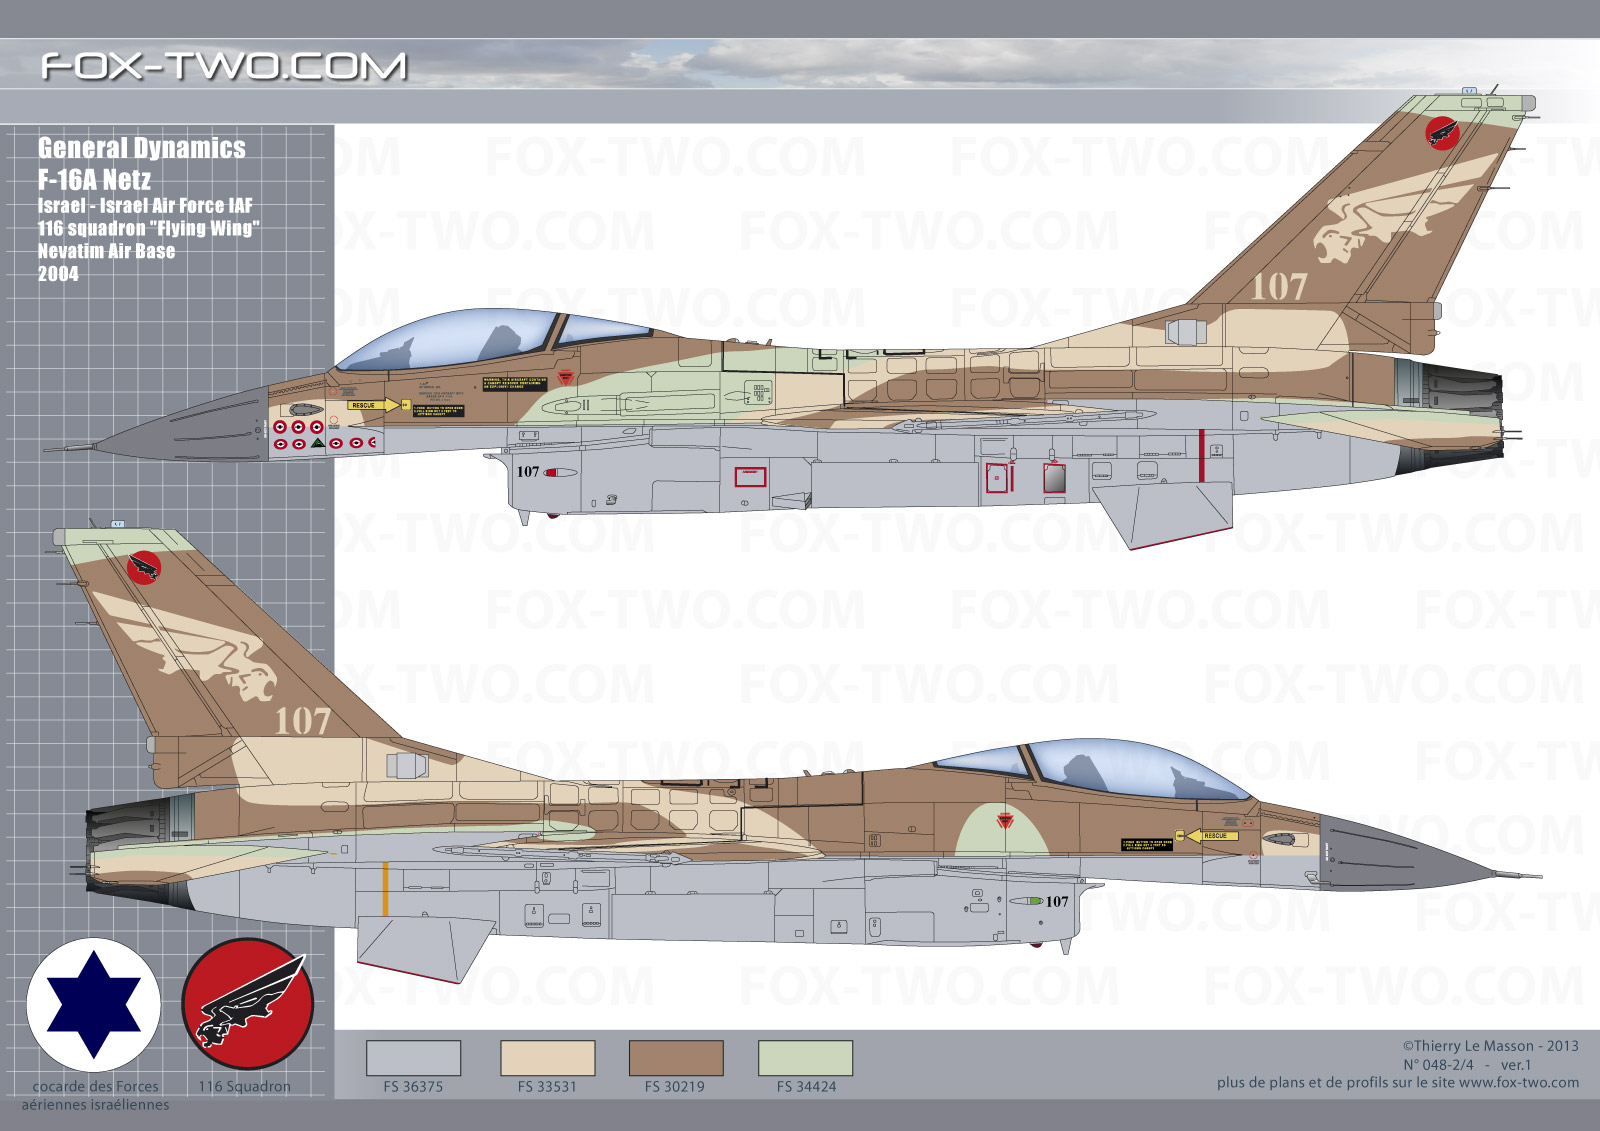Click the 107 number on upper aircraft intake
The width and height of the screenshot is (1600, 1131).
(x=528, y=472)
